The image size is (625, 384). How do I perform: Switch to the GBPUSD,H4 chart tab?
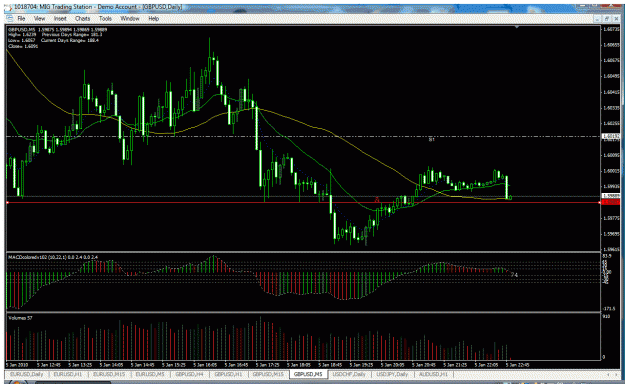click(x=189, y=374)
